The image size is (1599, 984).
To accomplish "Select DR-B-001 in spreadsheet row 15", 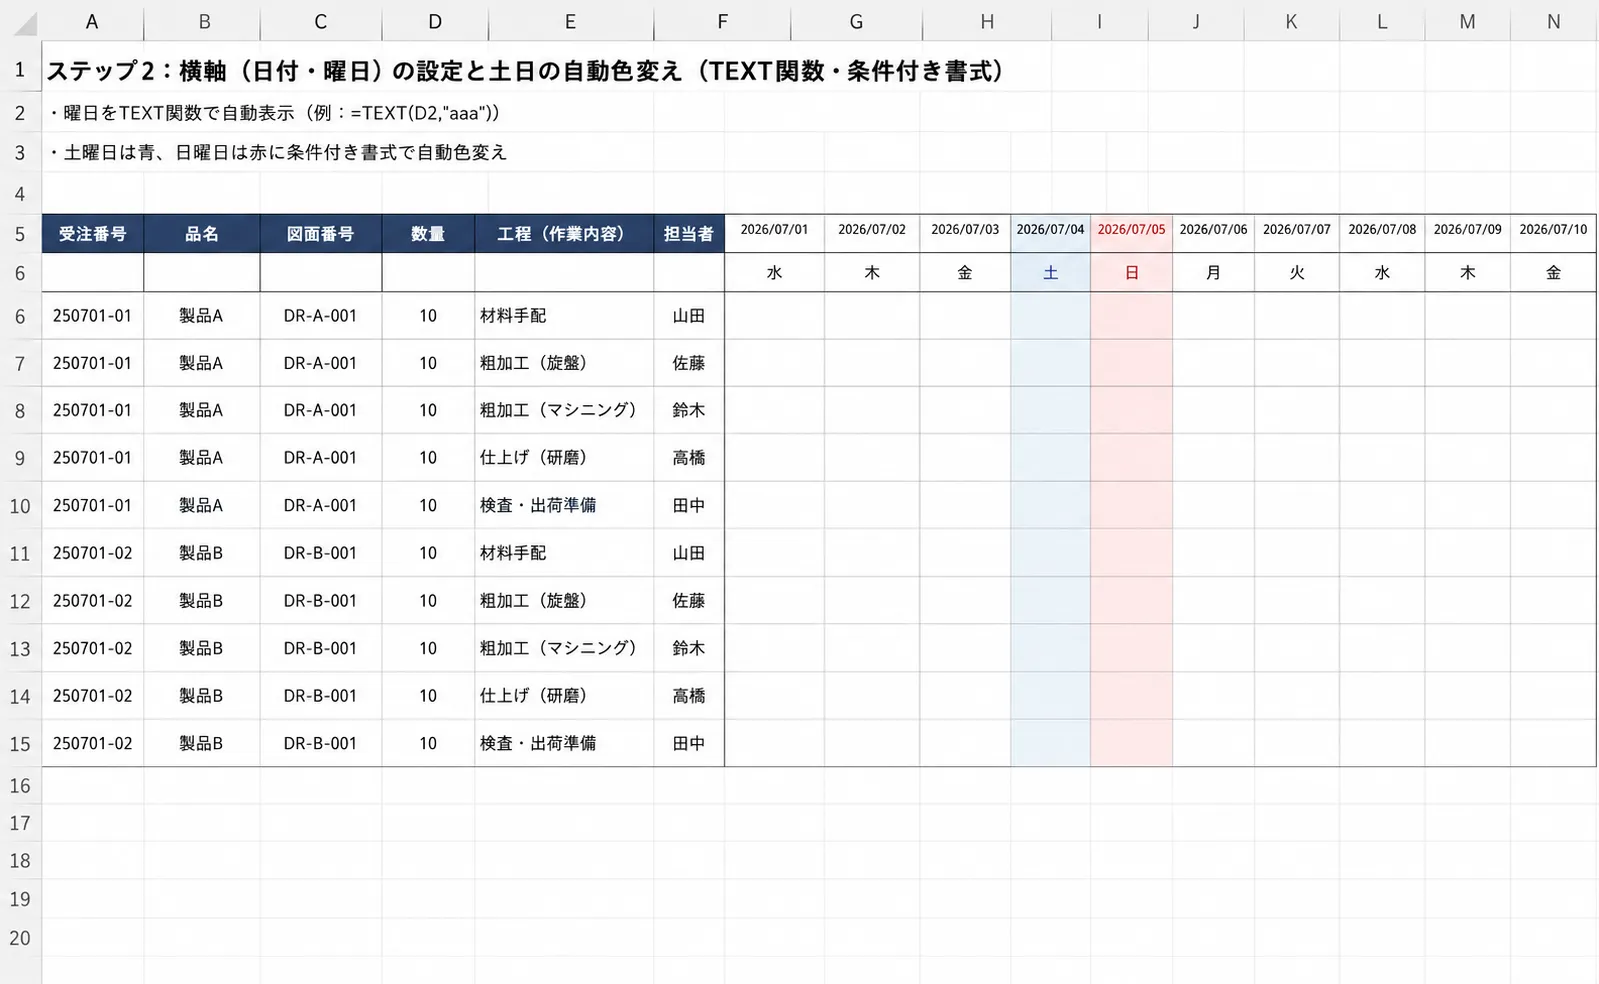I will coord(320,743).
